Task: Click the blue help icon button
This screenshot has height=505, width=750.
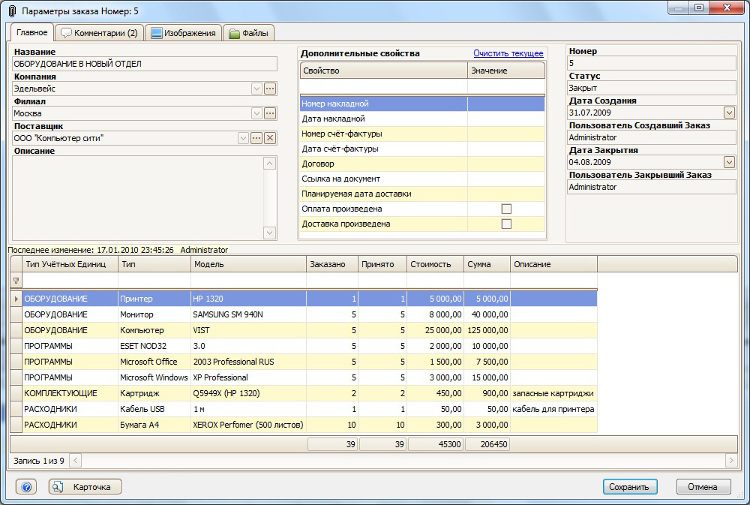Action: (x=27, y=487)
